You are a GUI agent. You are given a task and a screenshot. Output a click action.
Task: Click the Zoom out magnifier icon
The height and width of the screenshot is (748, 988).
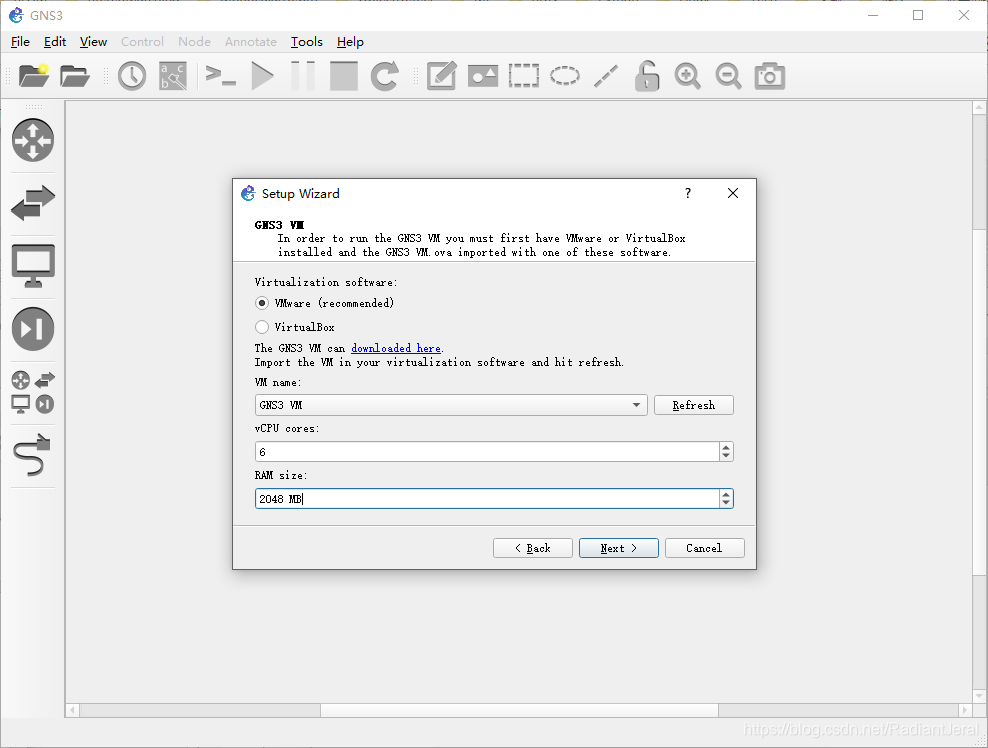728,76
